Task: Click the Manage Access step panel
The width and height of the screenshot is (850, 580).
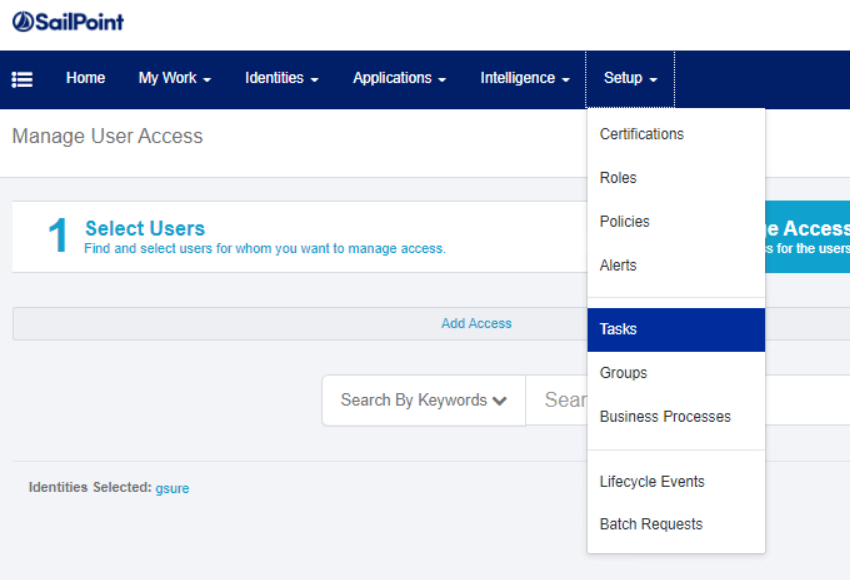Action: 807,237
